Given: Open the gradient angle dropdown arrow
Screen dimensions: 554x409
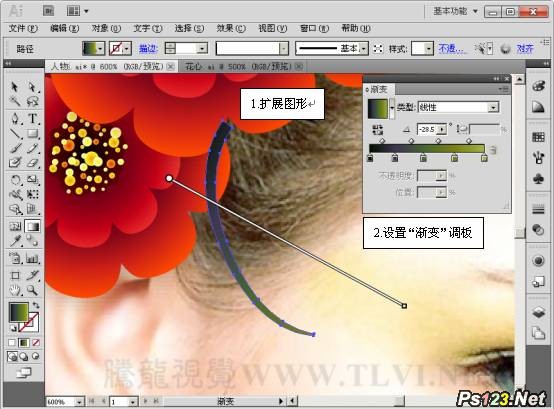Looking at the screenshot, I should click(442, 130).
